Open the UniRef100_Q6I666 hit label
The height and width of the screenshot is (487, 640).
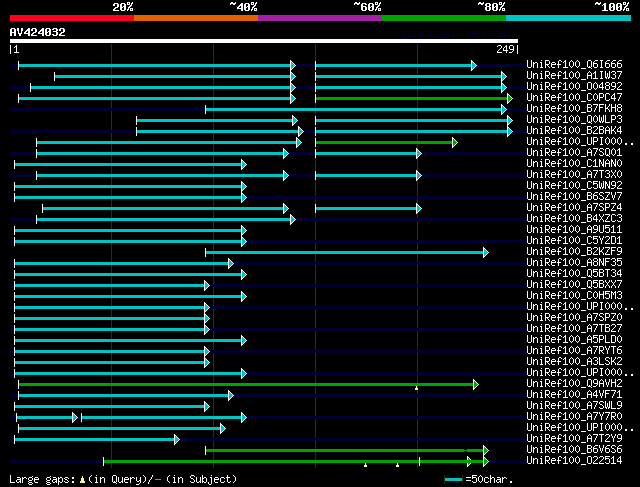pyautogui.click(x=574, y=64)
